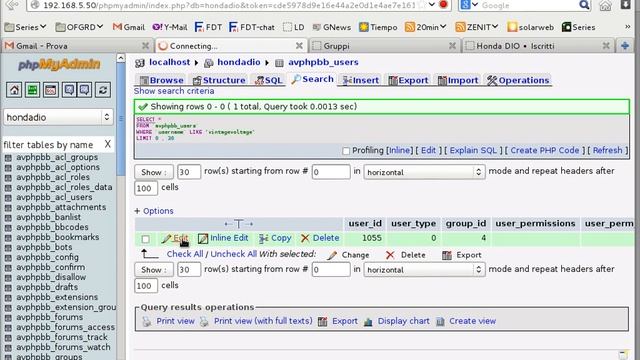Click Uncheck All link
This screenshot has height=360, width=640.
pyautogui.click(x=233, y=254)
